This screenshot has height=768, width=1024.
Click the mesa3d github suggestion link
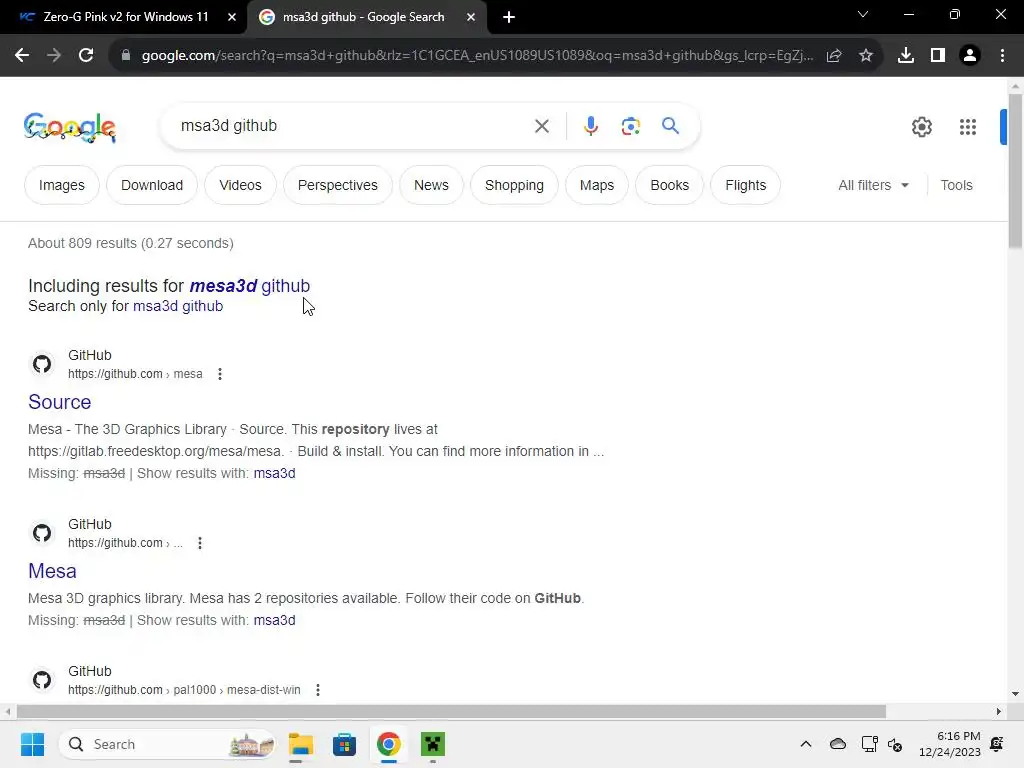[x=249, y=286]
